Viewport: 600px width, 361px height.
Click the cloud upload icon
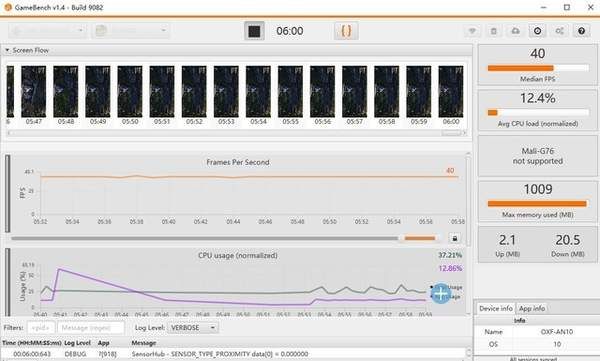(515, 31)
